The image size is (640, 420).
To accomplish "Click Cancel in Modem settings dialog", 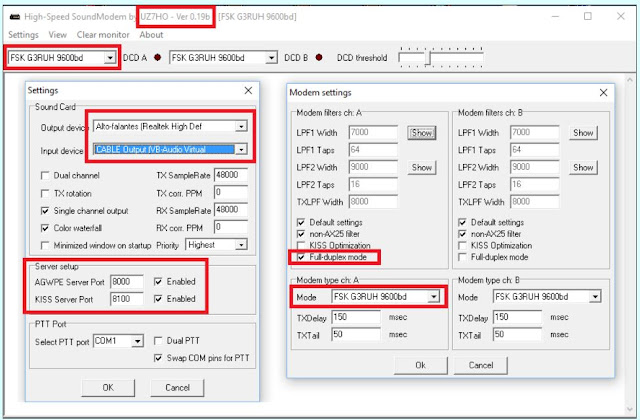I will 481,365.
